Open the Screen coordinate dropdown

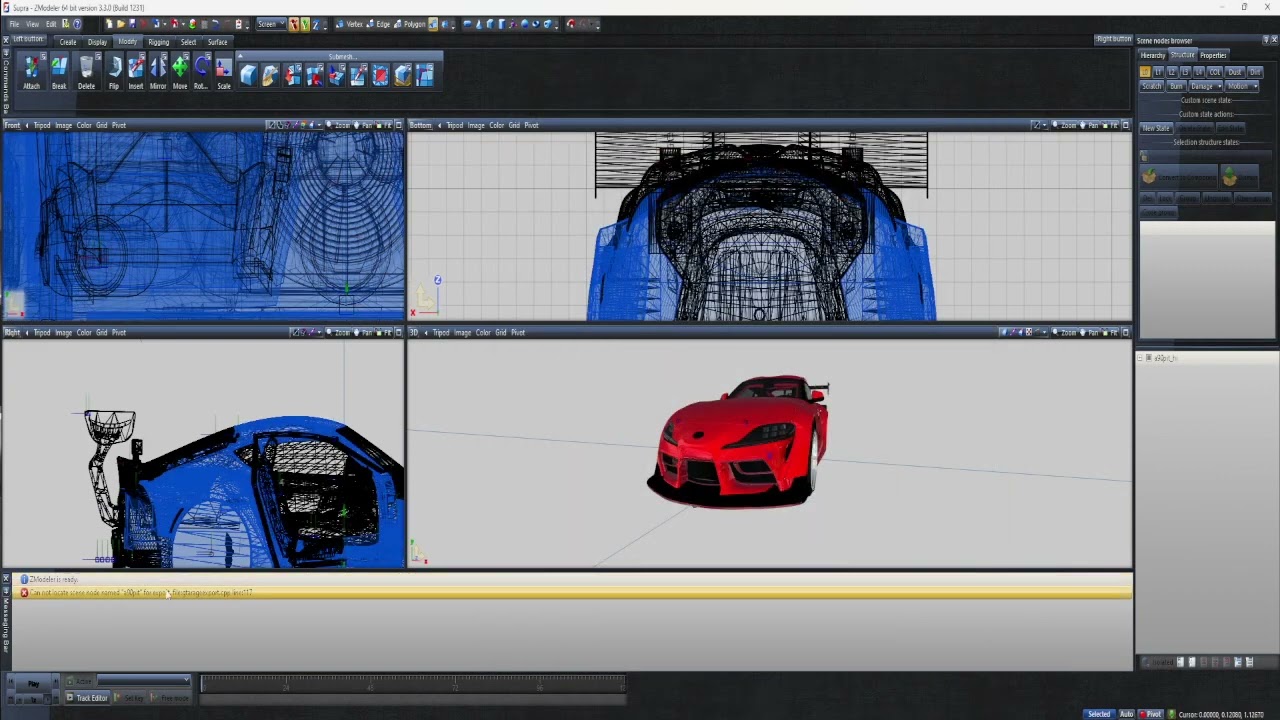270,24
